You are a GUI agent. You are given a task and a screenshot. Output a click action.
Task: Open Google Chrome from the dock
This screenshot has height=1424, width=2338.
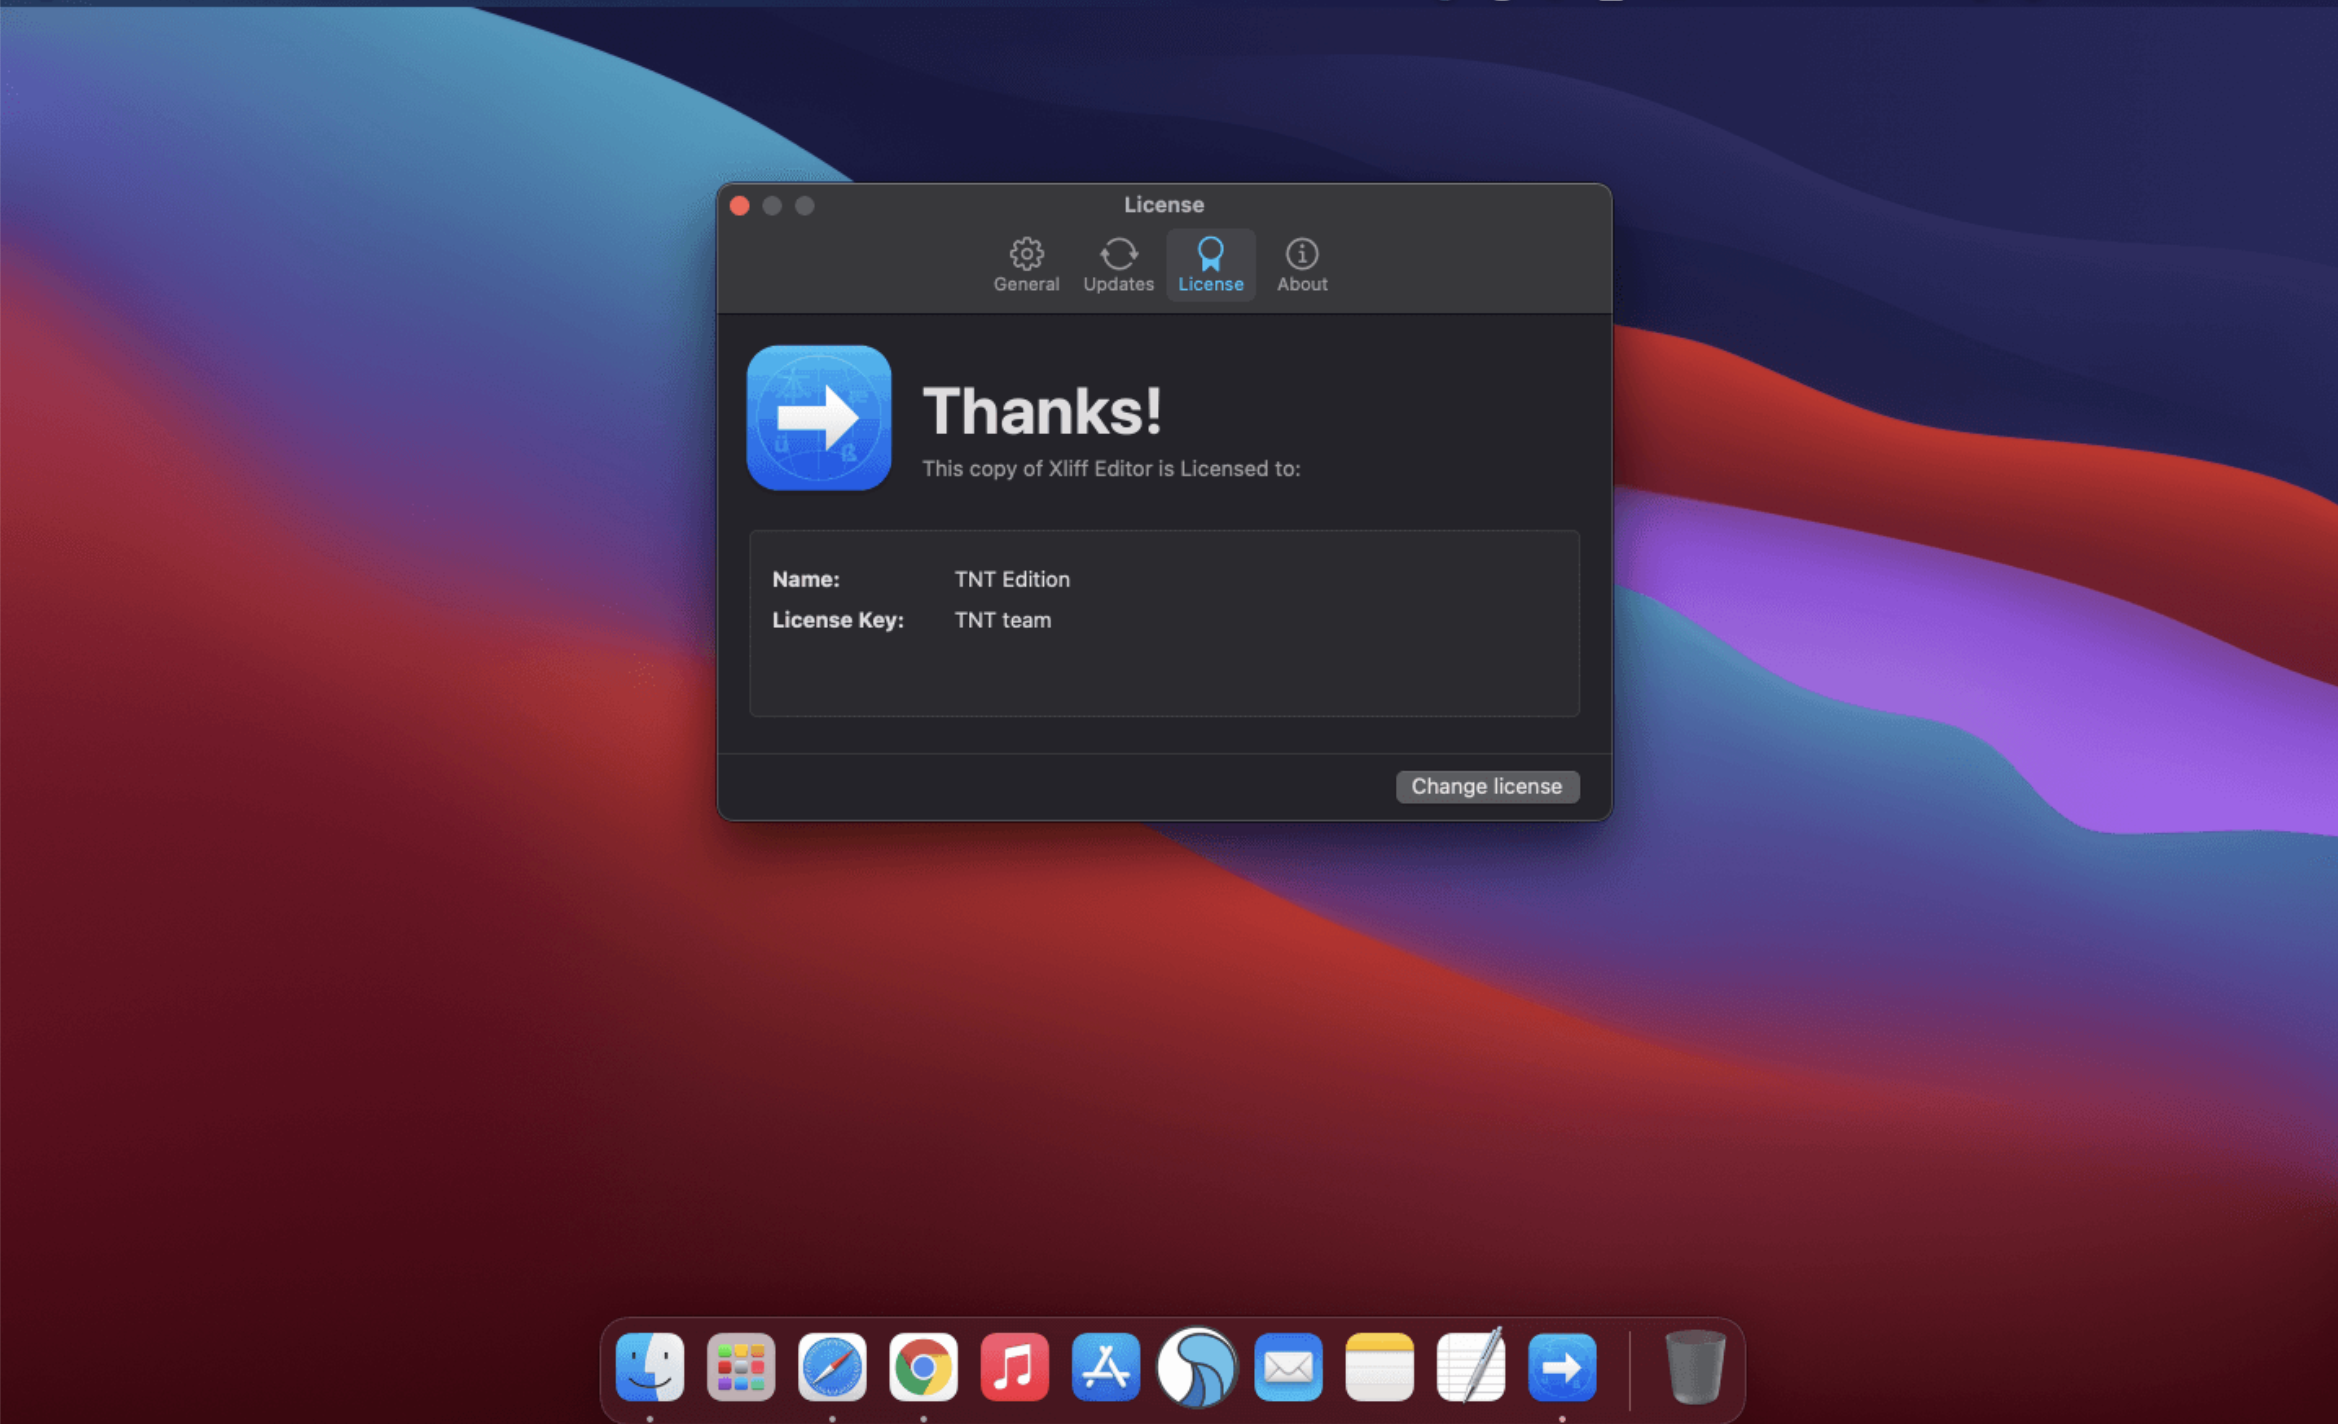(923, 1367)
